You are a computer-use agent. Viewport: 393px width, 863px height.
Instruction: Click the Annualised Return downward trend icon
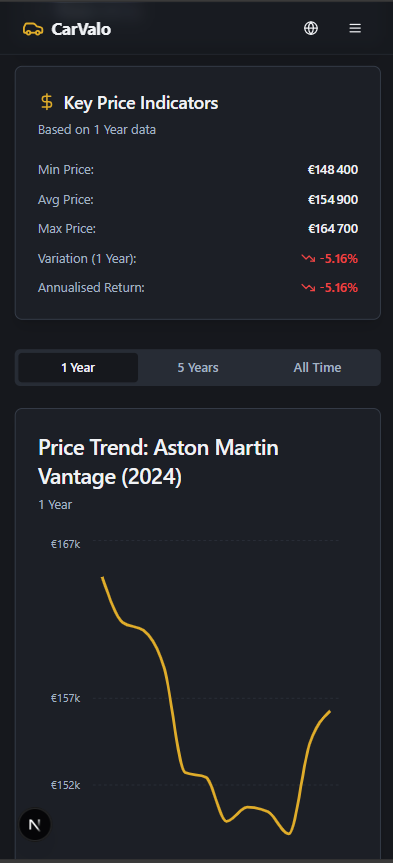pyautogui.click(x=308, y=287)
